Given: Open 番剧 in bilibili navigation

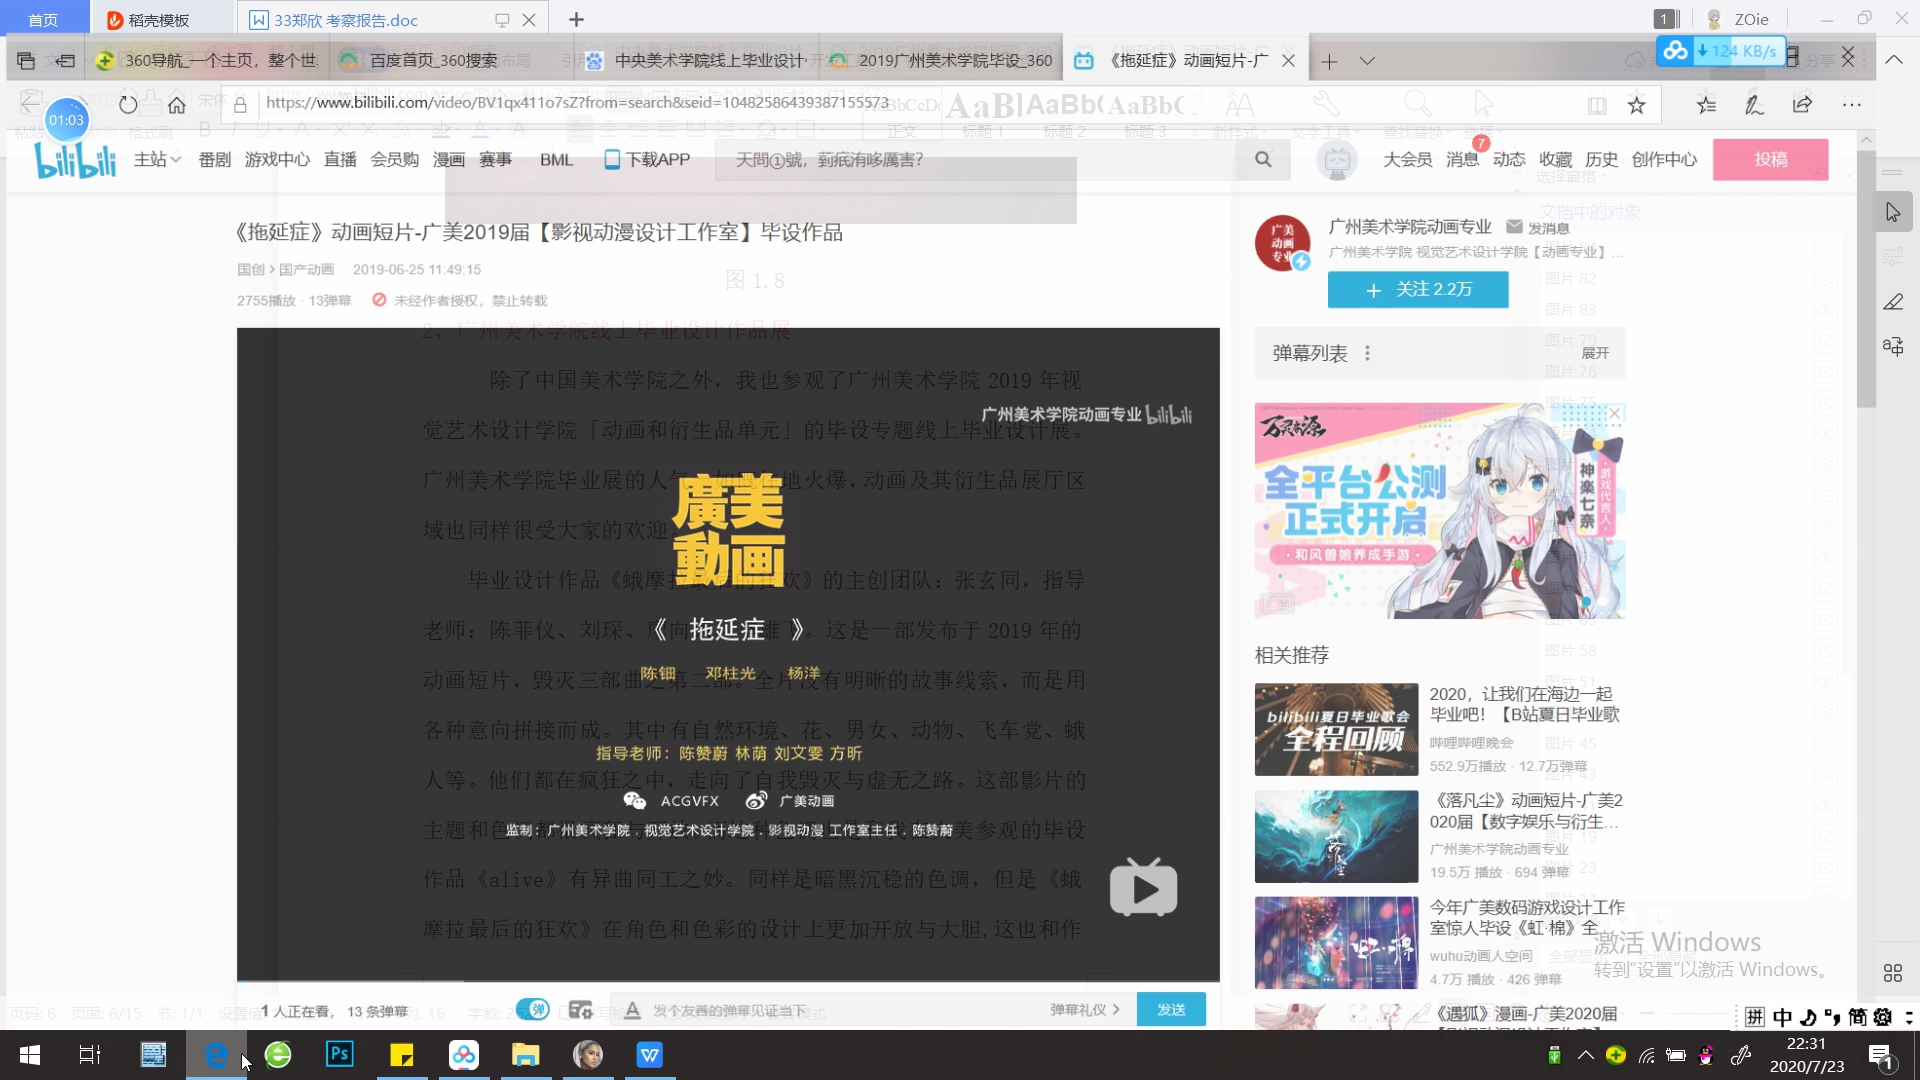Looking at the screenshot, I should point(215,160).
